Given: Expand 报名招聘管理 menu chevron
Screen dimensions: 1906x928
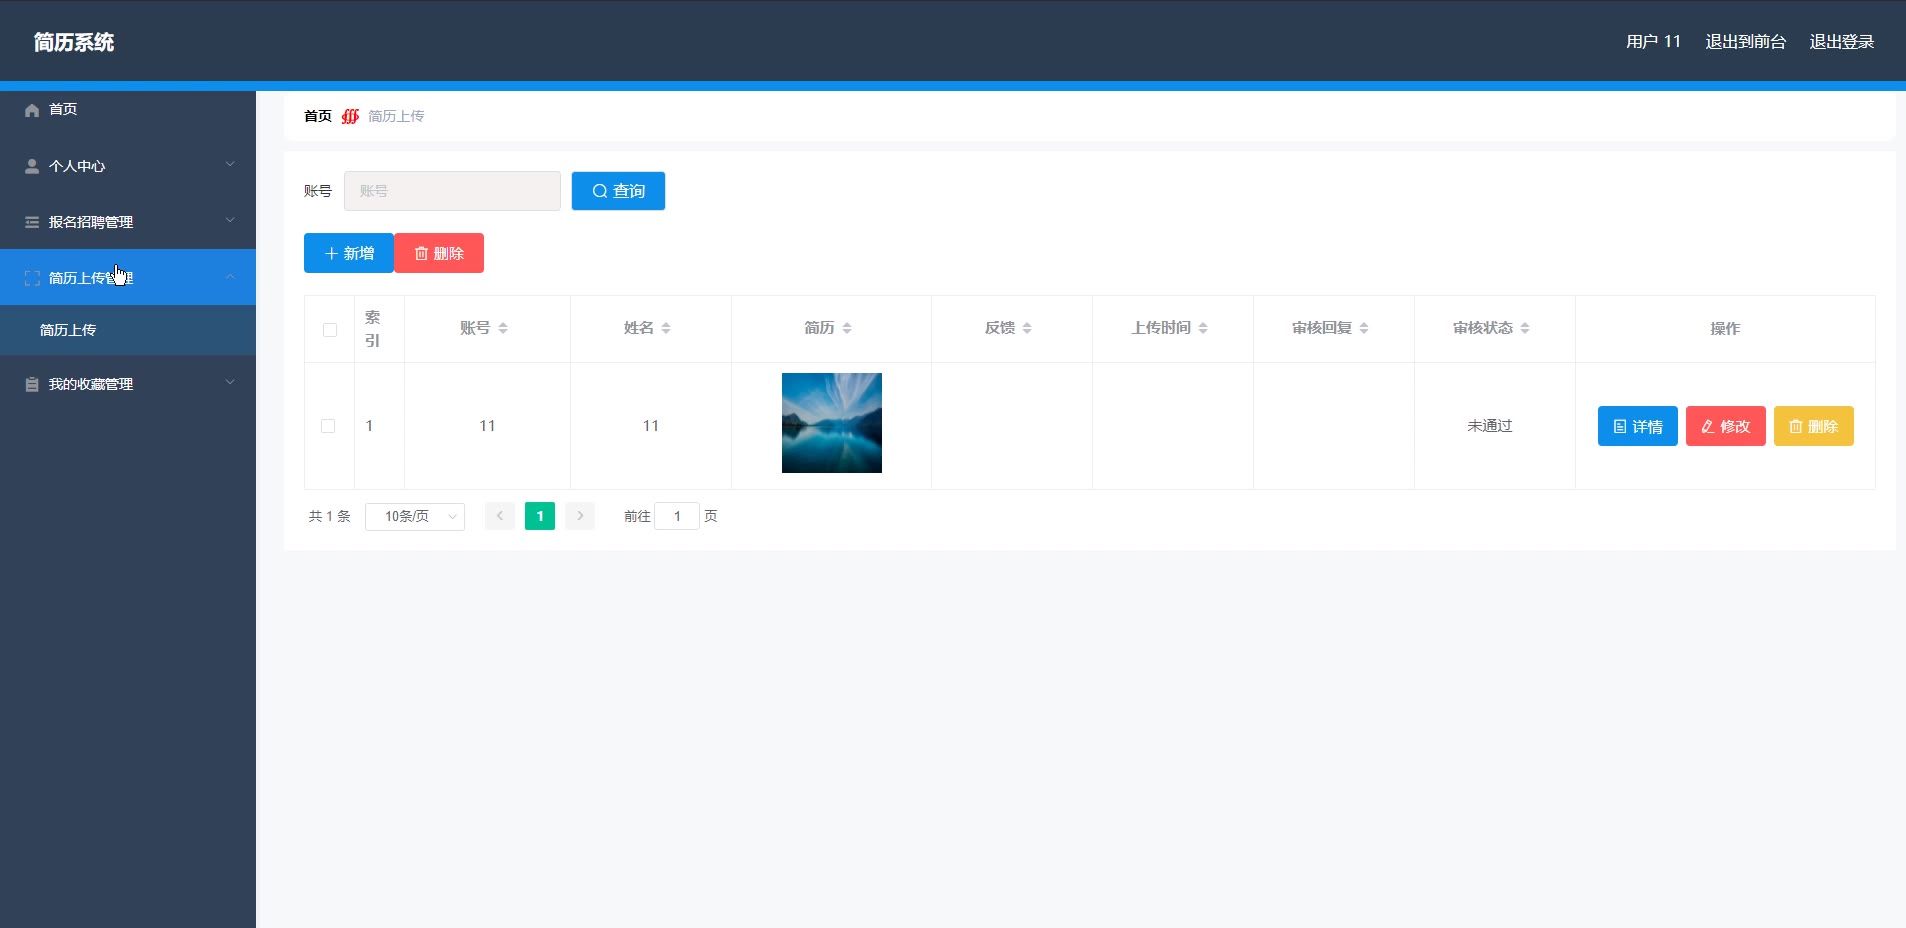Looking at the screenshot, I should (x=230, y=220).
